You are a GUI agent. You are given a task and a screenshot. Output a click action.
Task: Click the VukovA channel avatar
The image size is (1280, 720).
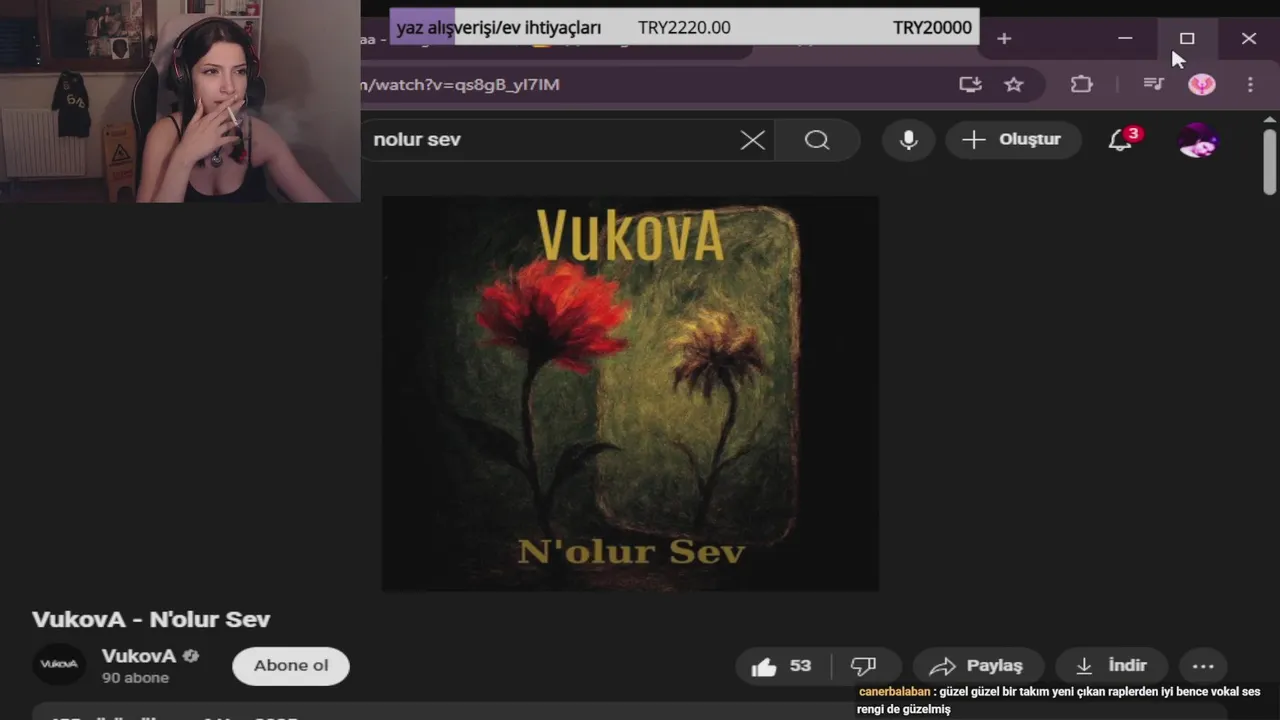59,665
